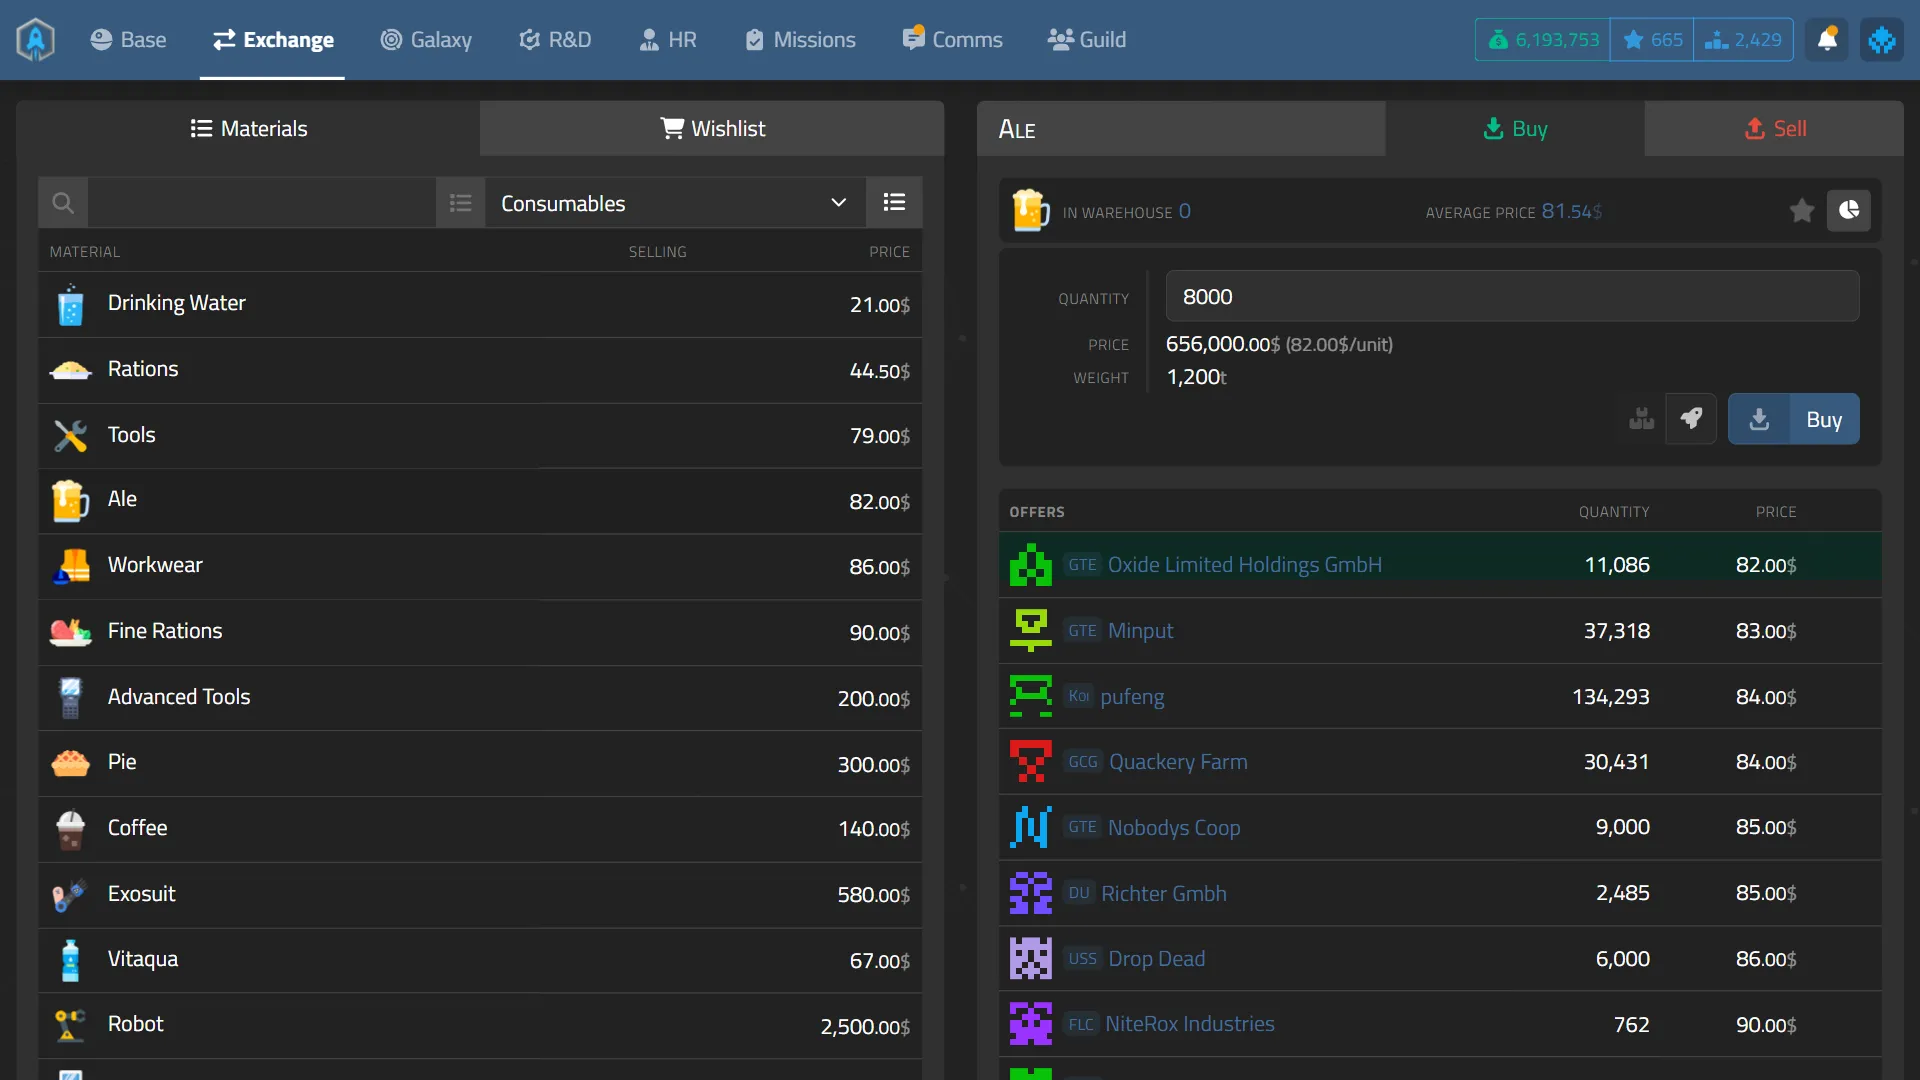This screenshot has width=1920, height=1080.
Task: Click the 665 star points counter
Action: pos(1652,40)
